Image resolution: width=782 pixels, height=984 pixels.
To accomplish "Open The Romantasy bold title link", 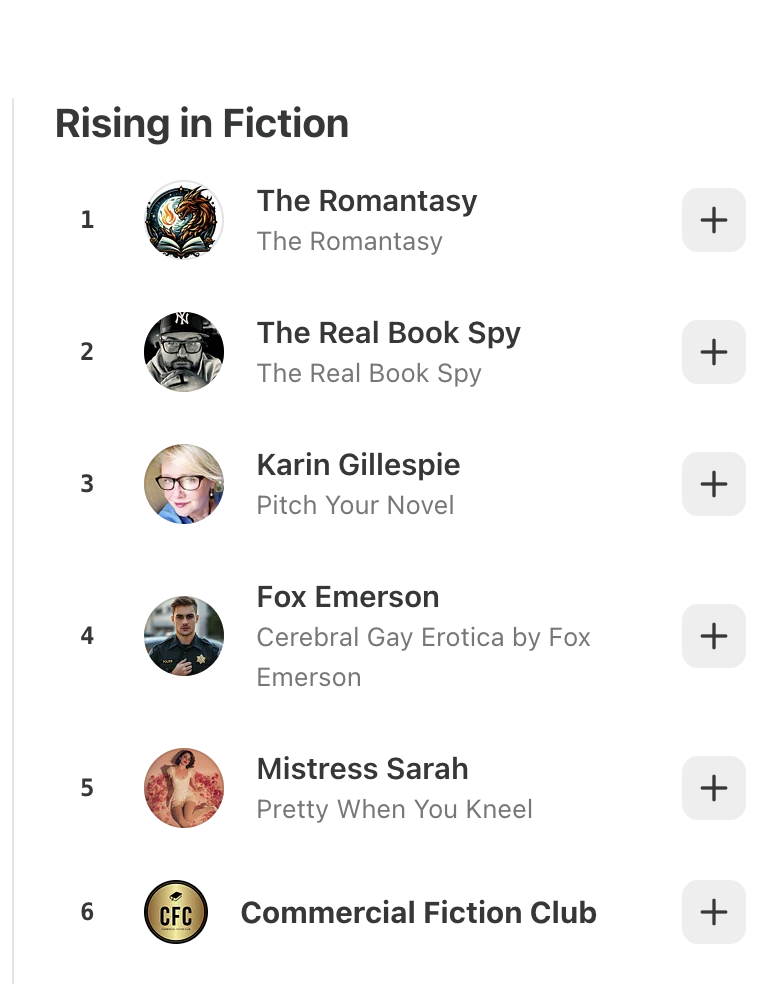I will [x=367, y=201].
